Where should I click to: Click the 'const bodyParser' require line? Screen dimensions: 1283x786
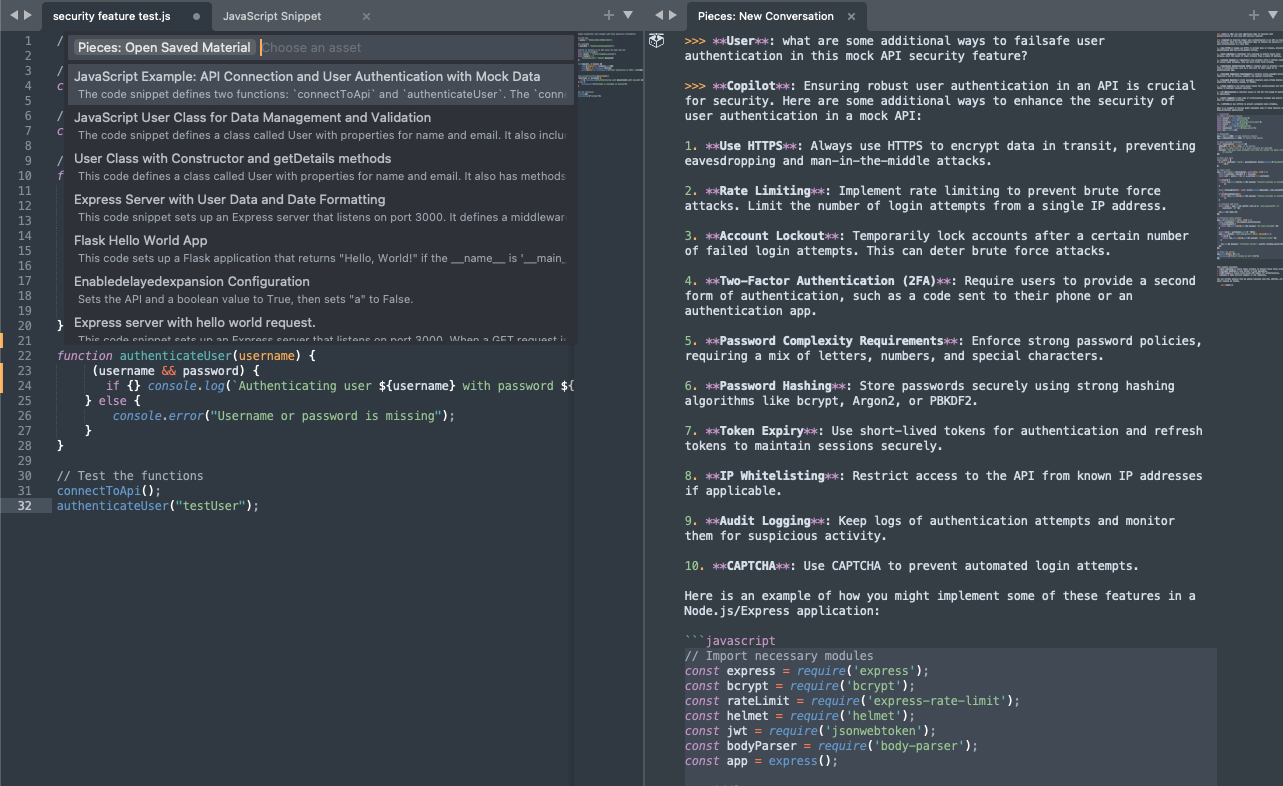[832, 746]
